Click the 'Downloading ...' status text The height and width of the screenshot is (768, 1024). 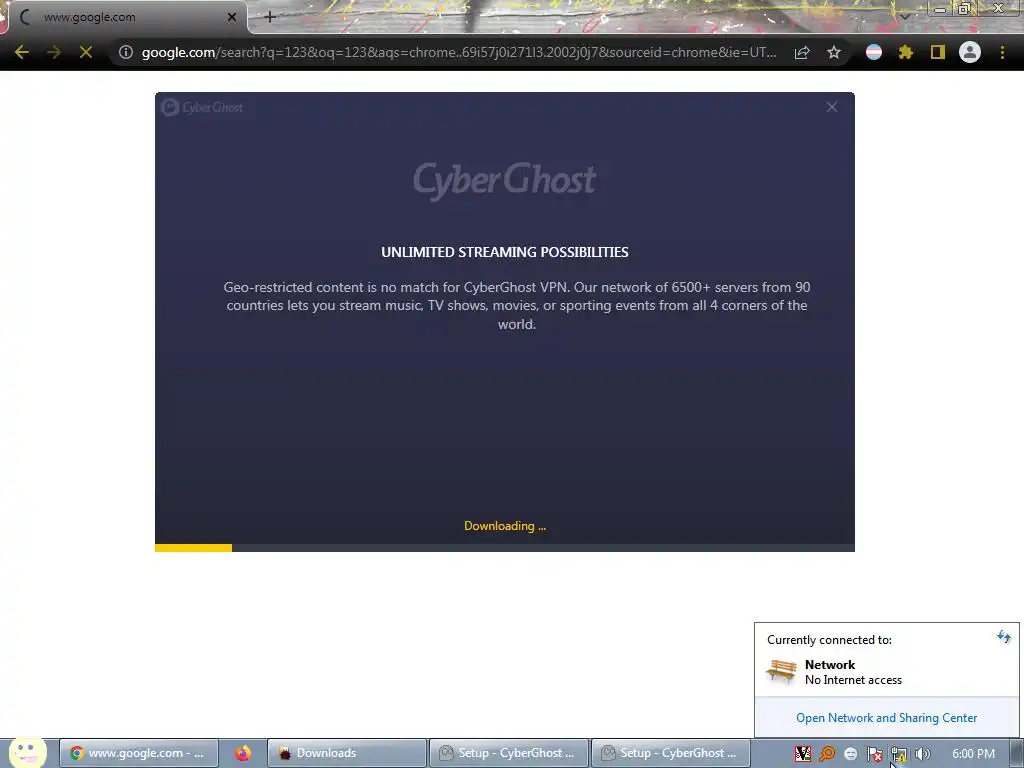[505, 526]
